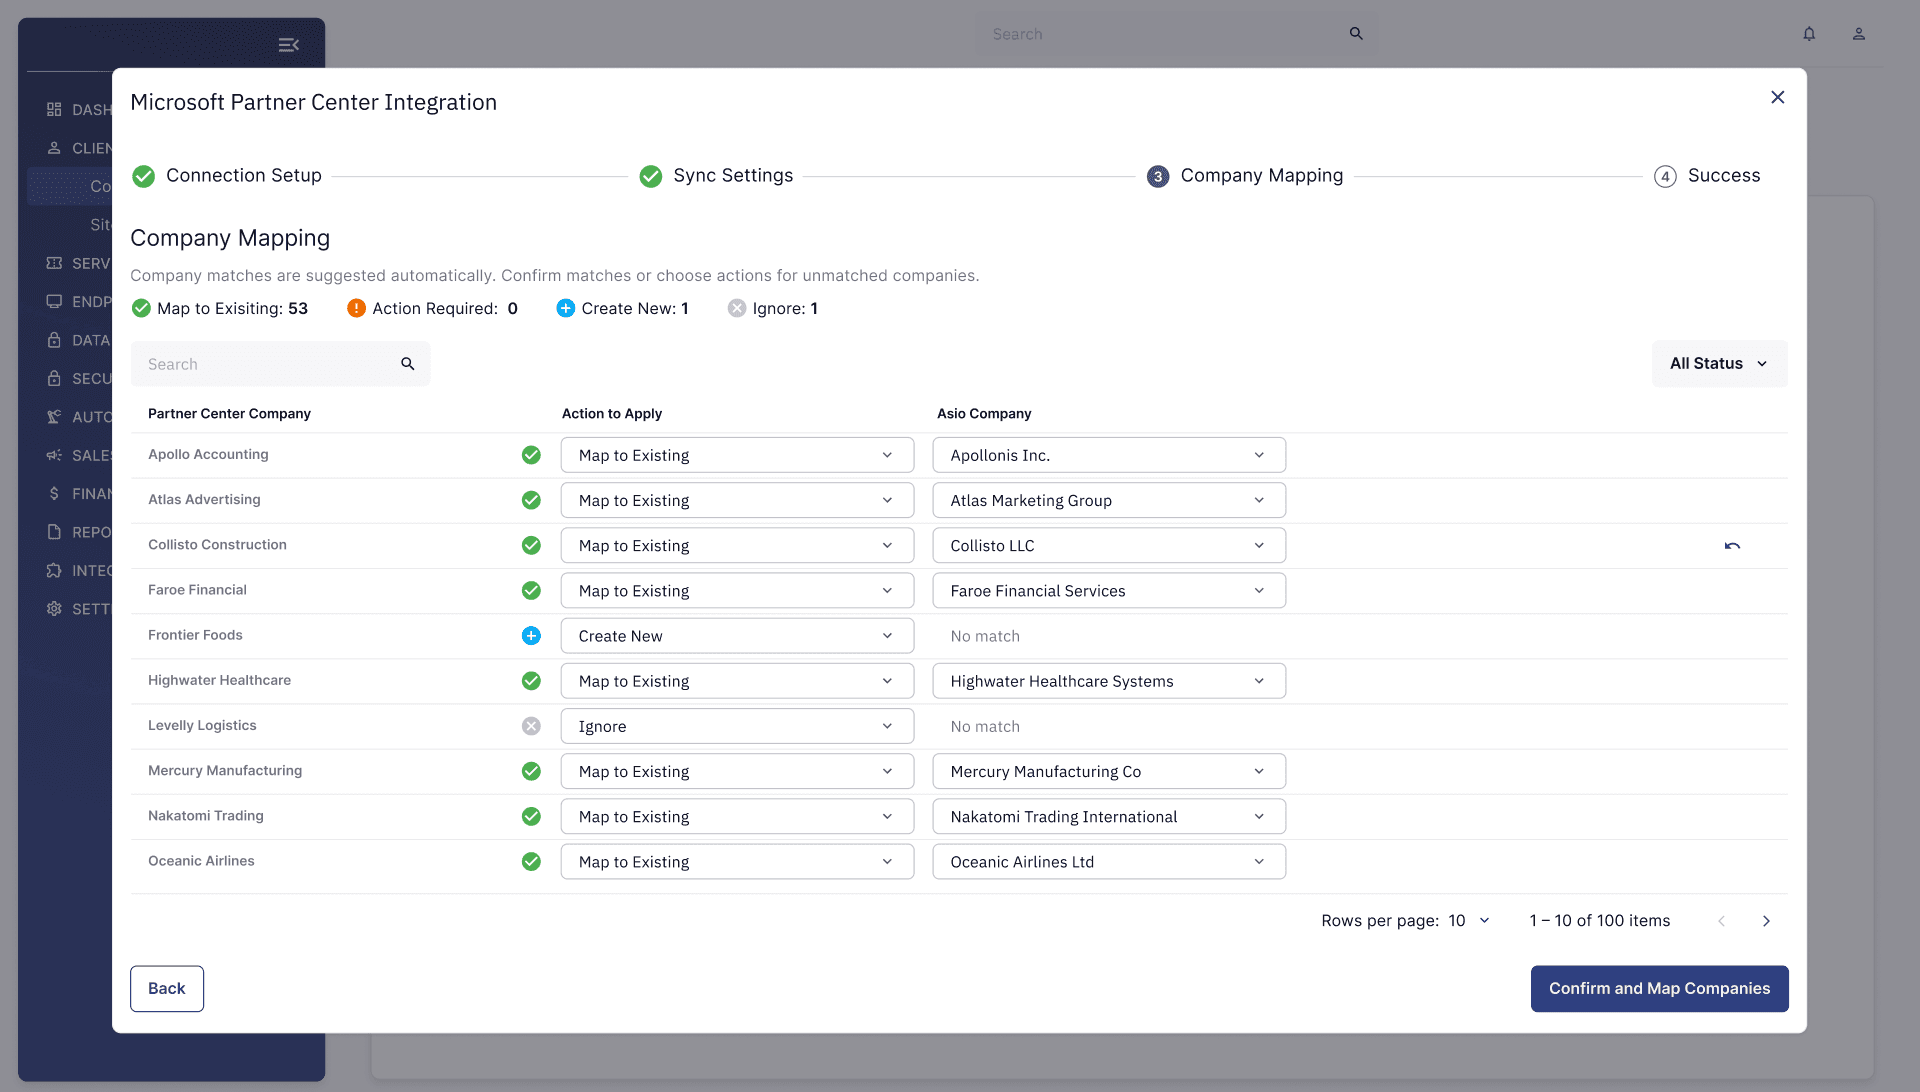Open action dropdown for Apollo Accounting

click(737, 455)
